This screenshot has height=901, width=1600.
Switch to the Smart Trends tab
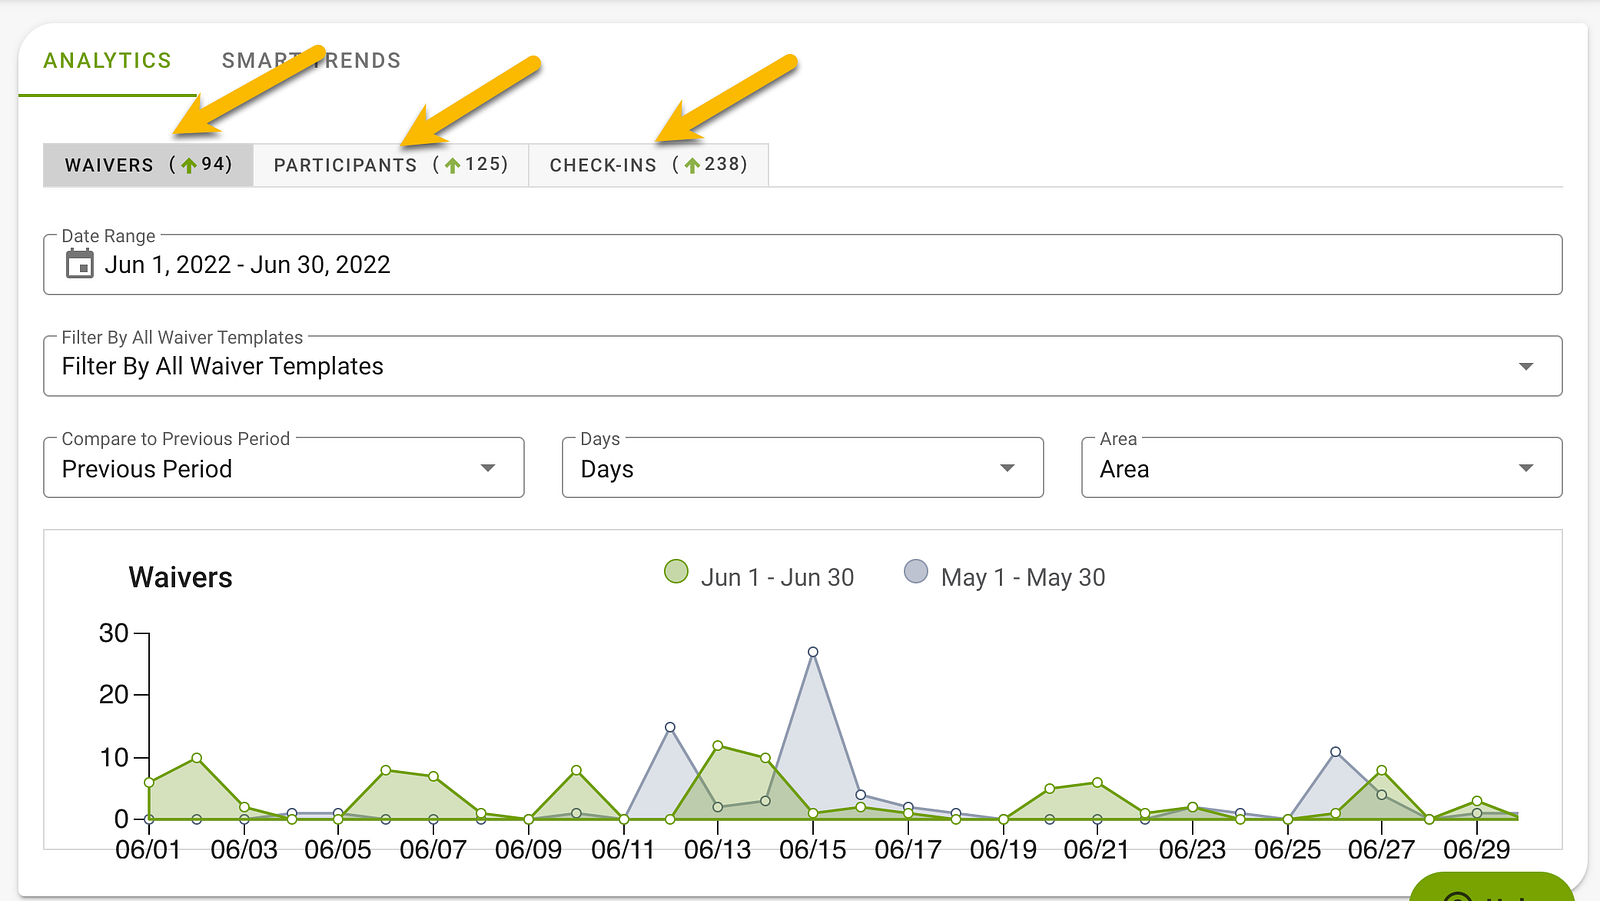[x=311, y=60]
